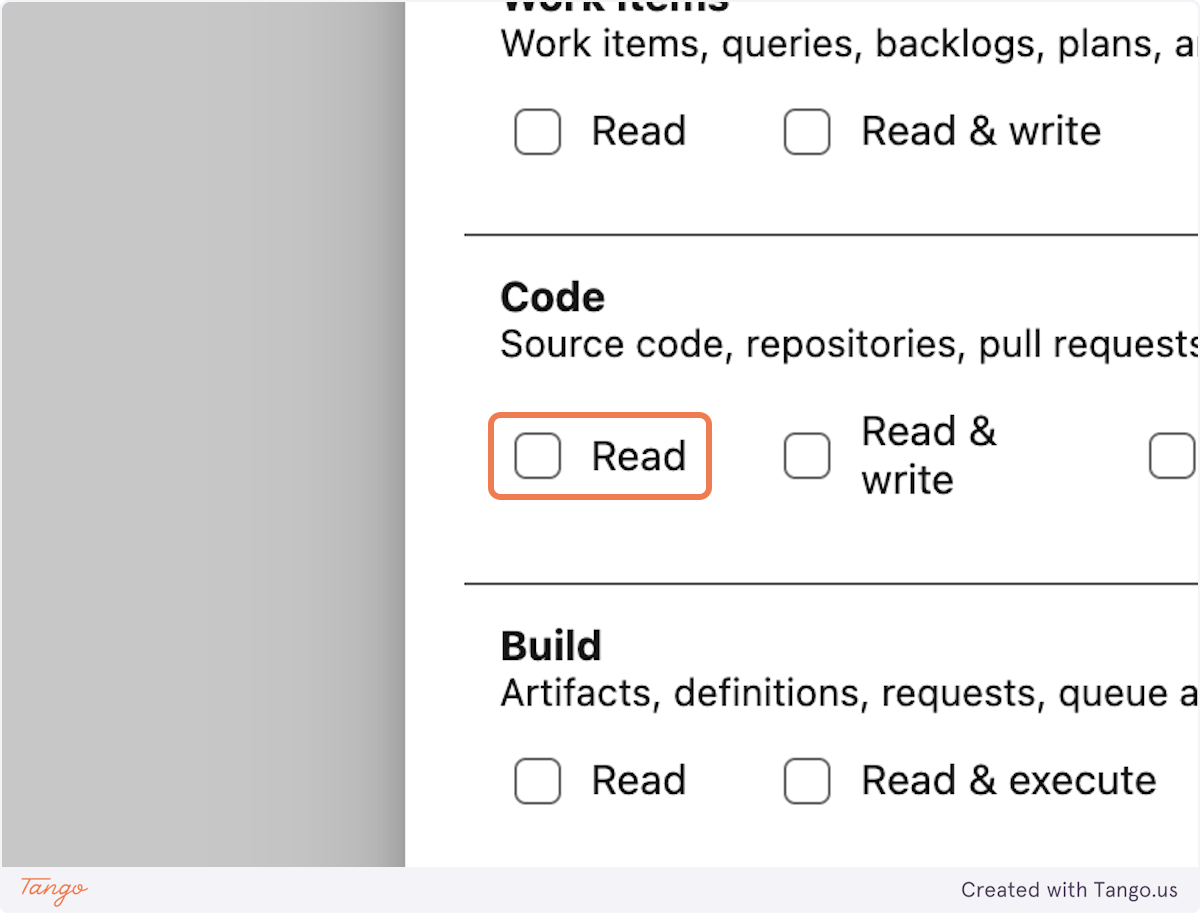Image resolution: width=1200 pixels, height=913 pixels.
Task: Enable Read & write for Work Items
Action: [x=807, y=131]
